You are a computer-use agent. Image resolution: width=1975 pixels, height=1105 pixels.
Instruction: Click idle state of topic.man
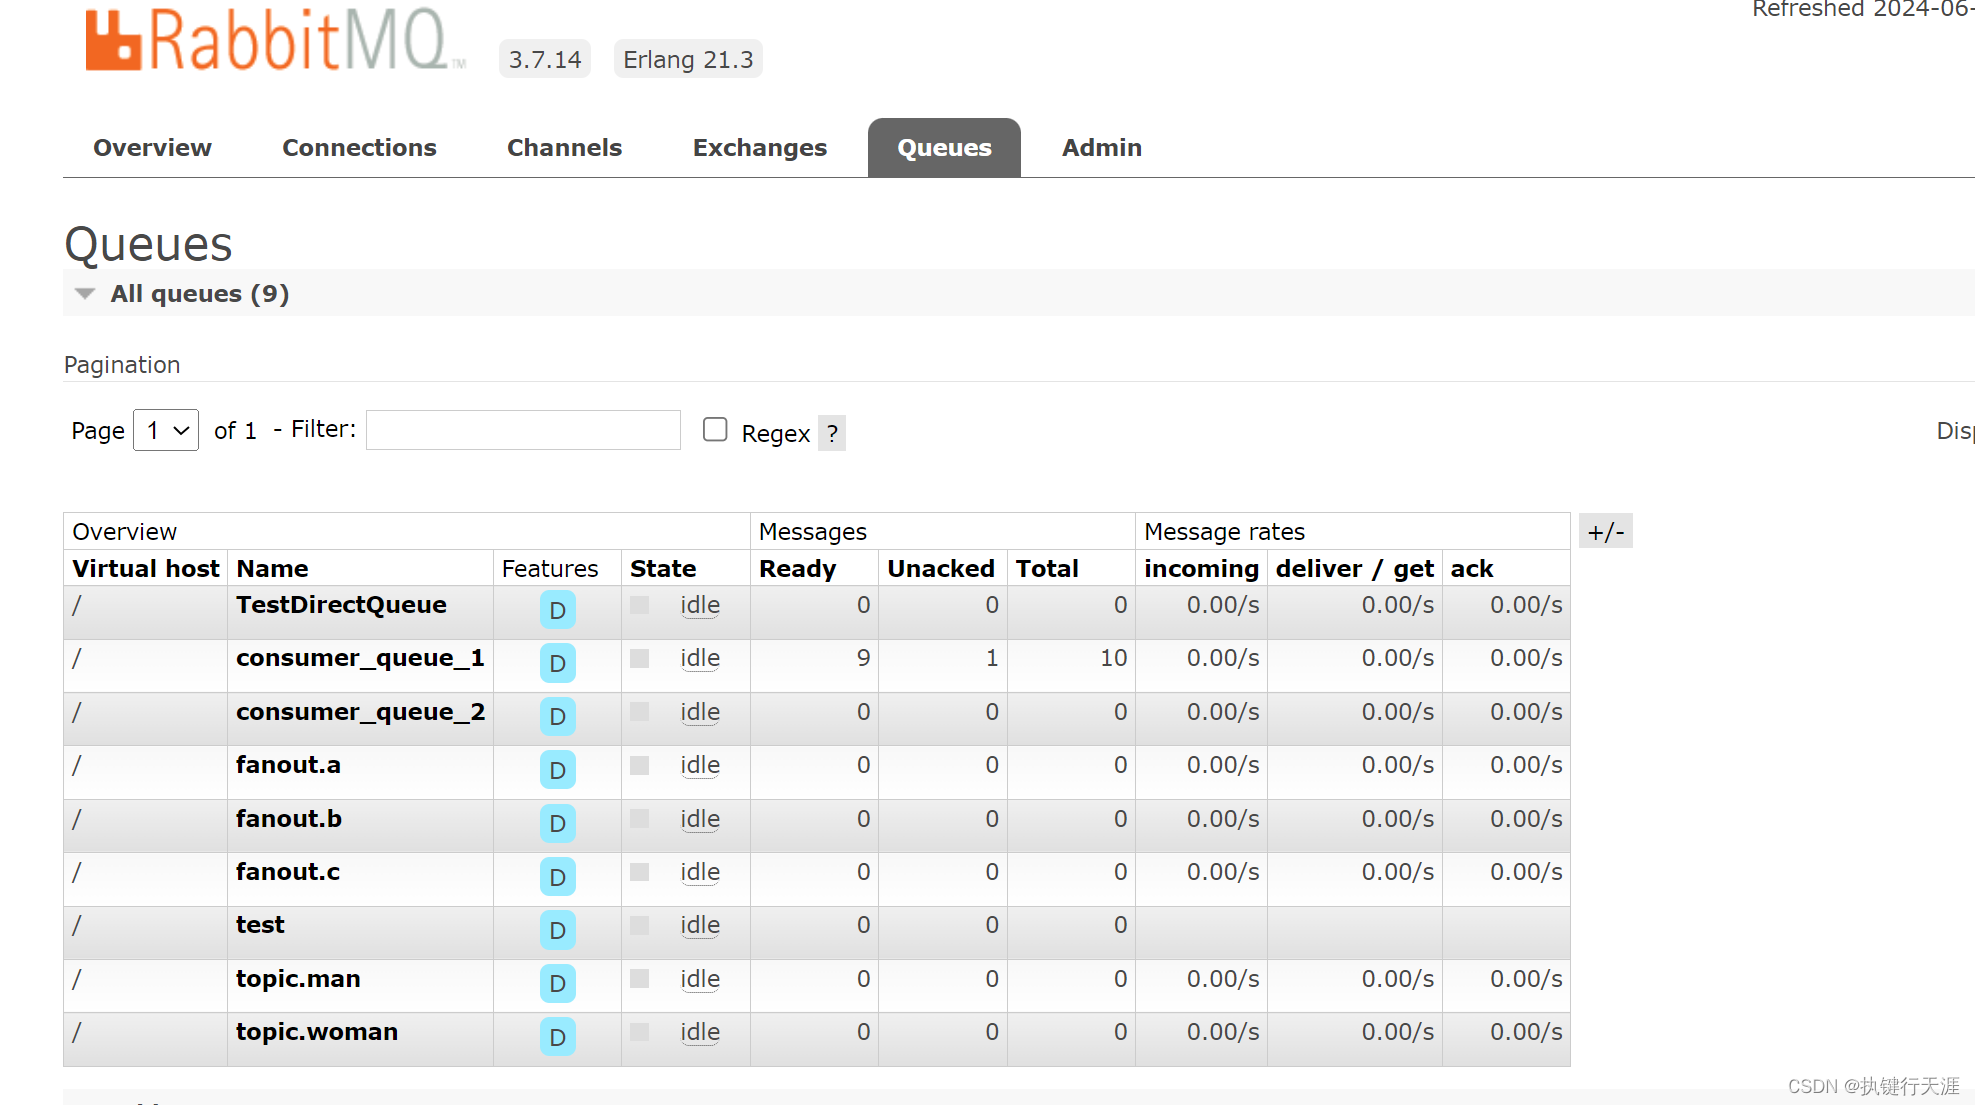[700, 979]
